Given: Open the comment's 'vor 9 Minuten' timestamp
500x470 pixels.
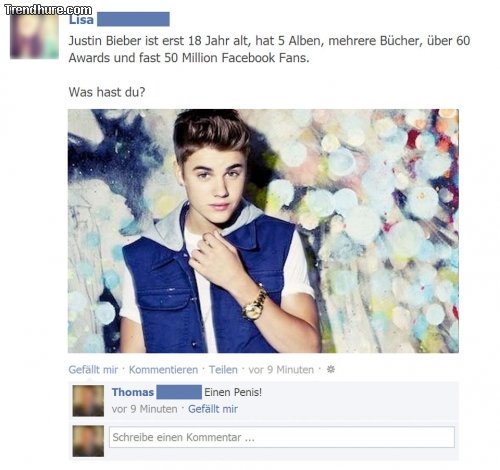Looking at the screenshot, I should click(144, 409).
